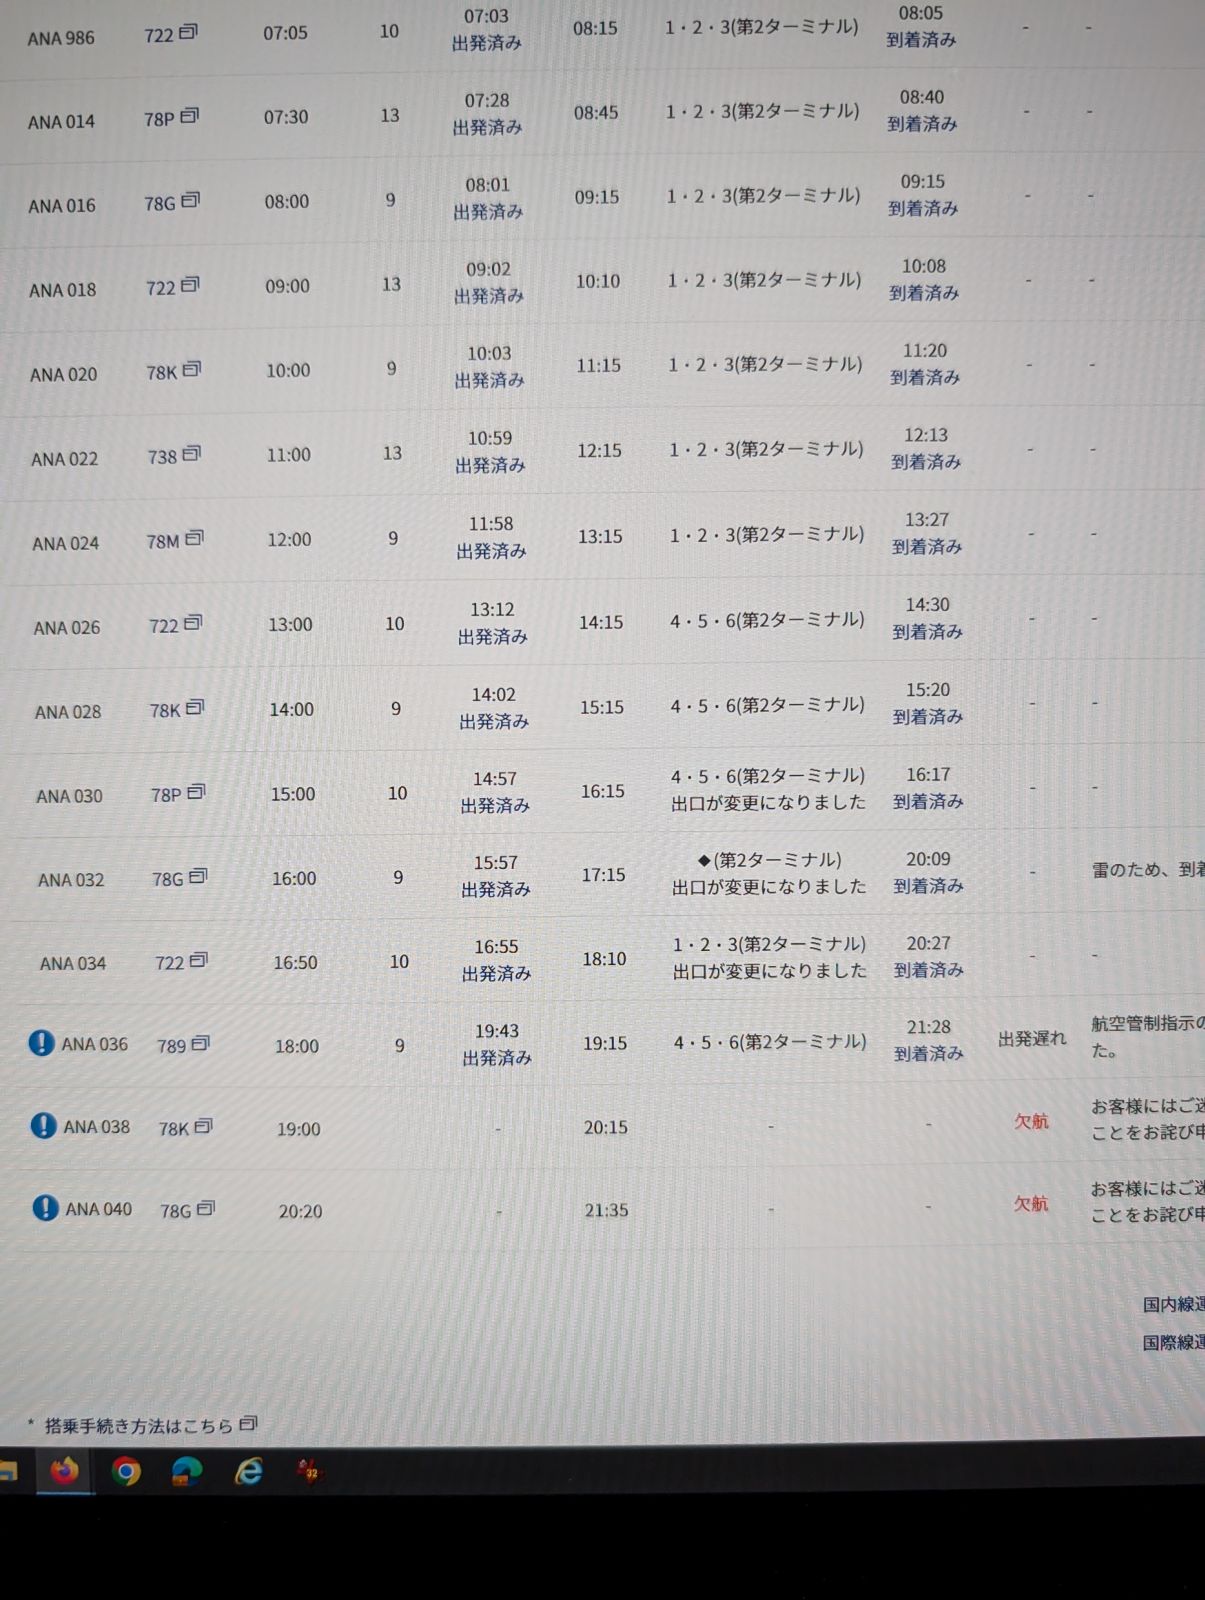Screen dimensions: 1205x1600
Task: Click flight number ANA 024
Action: pos(66,544)
